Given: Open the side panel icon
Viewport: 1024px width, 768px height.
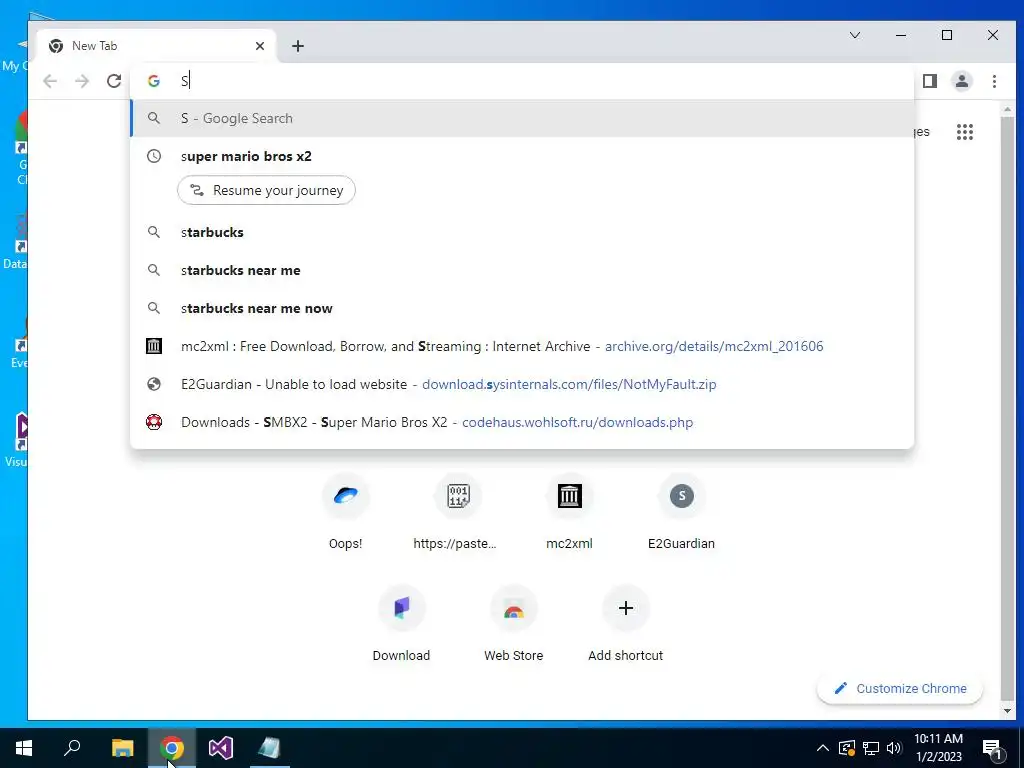Looking at the screenshot, I should 929,81.
